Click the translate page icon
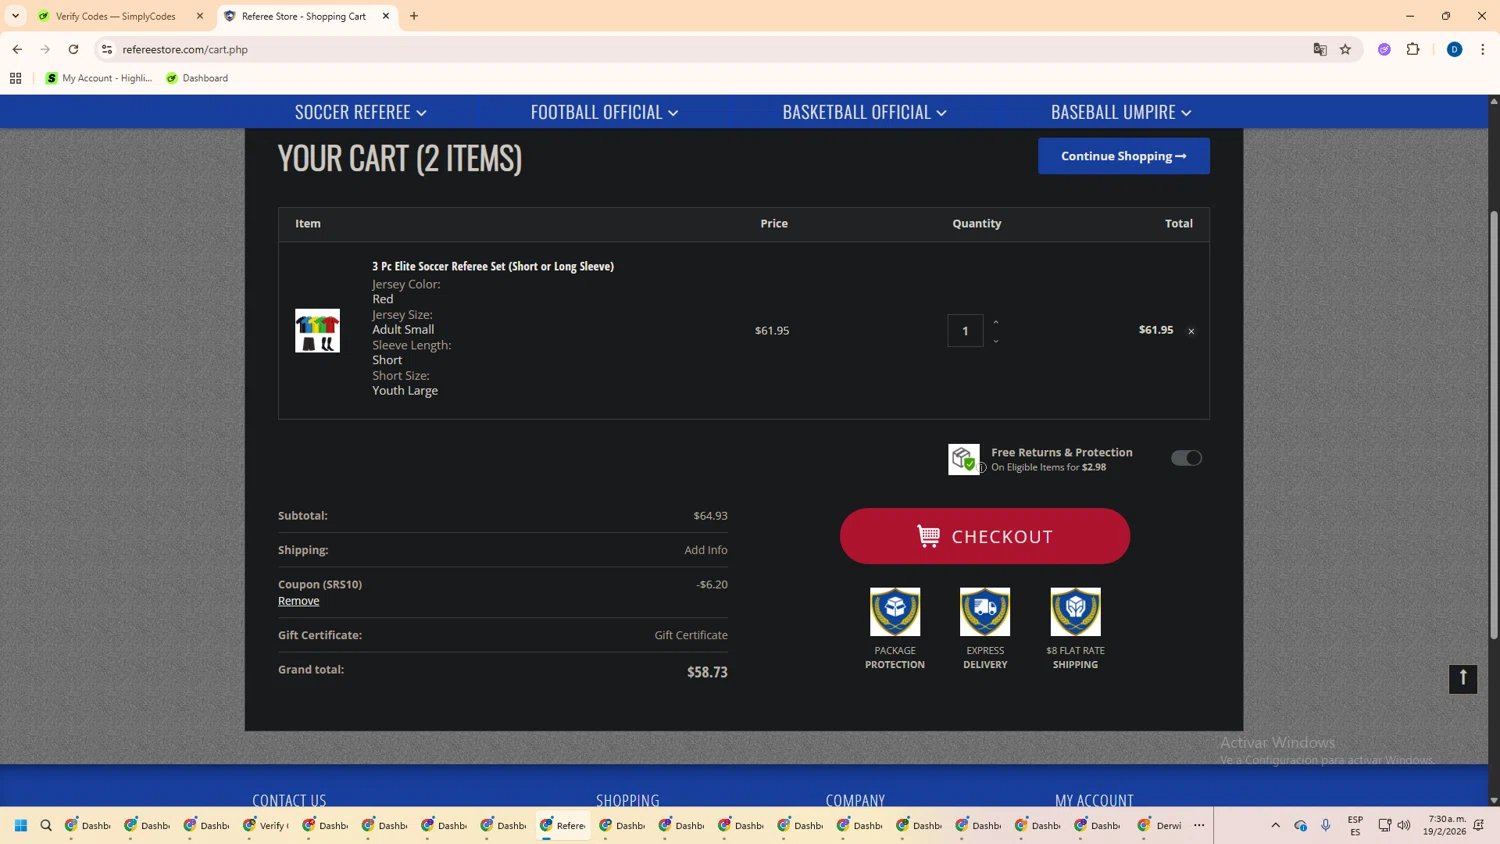Image resolution: width=1500 pixels, height=844 pixels. tap(1320, 49)
